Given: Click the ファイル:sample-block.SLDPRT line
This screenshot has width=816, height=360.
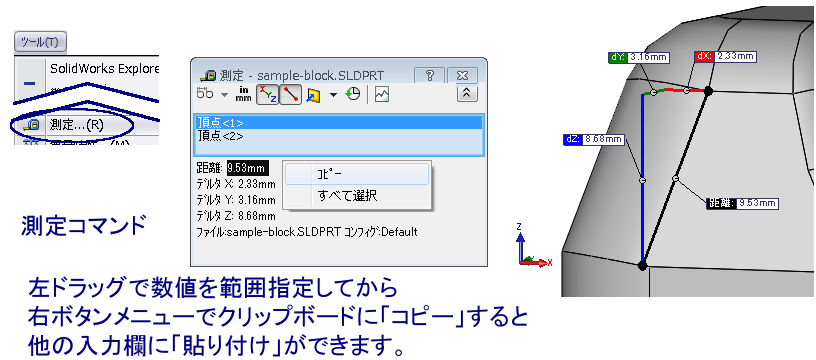Looking at the screenshot, I should pos(307,232).
